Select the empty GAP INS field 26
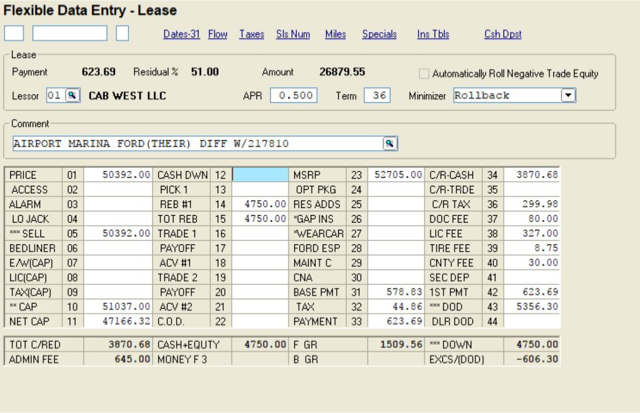The image size is (640, 413). coord(396,219)
